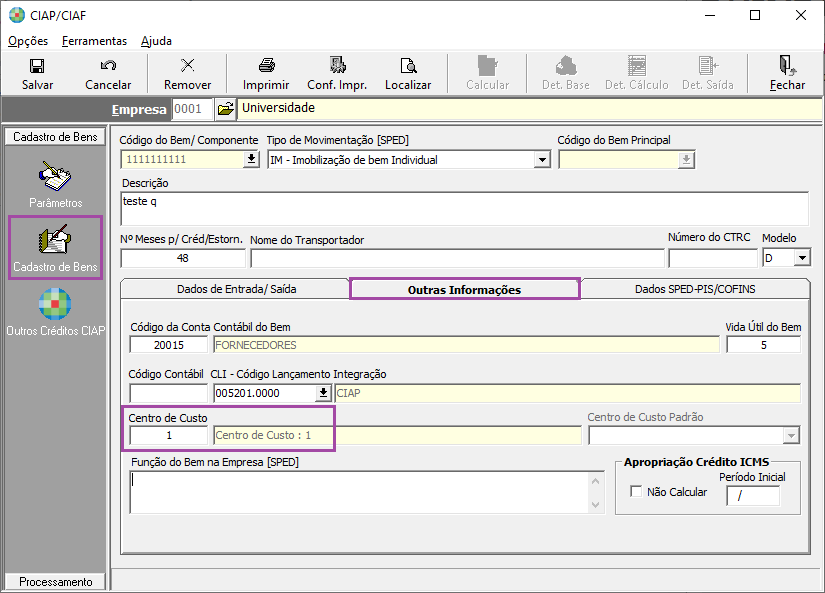Open the Ajuda menu
Viewport: 825px width, 593px height.
pyautogui.click(x=156, y=41)
